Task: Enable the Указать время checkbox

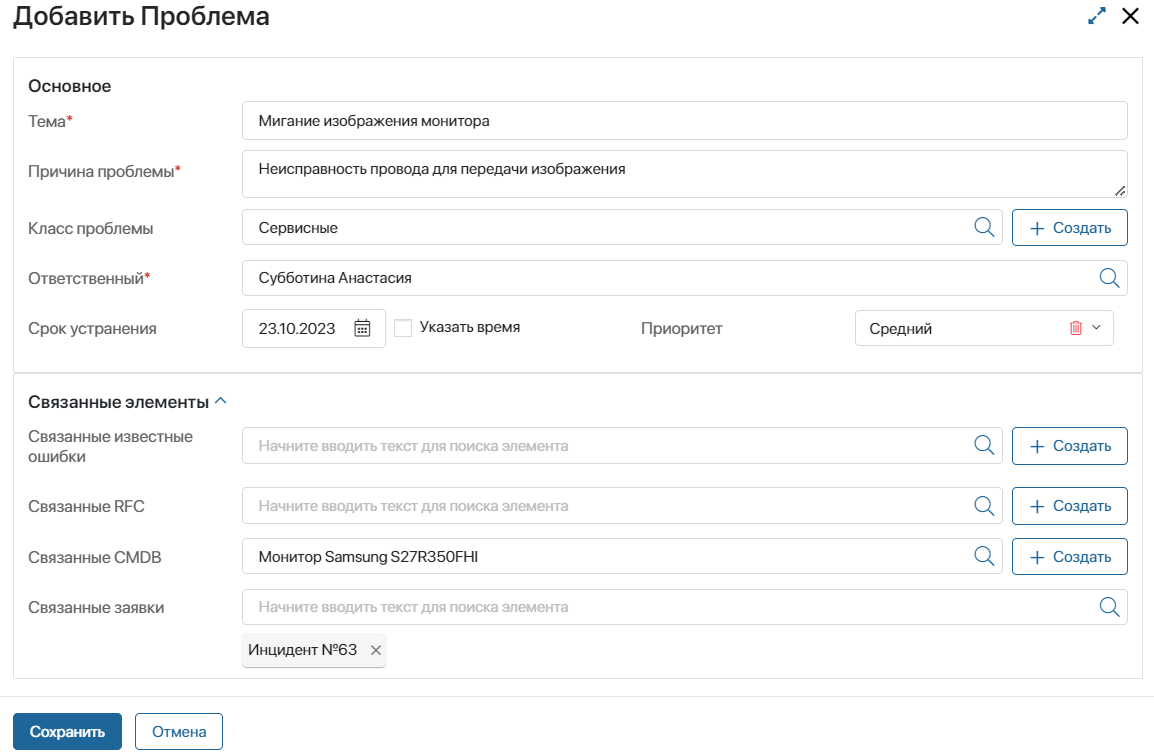Action: tap(403, 328)
